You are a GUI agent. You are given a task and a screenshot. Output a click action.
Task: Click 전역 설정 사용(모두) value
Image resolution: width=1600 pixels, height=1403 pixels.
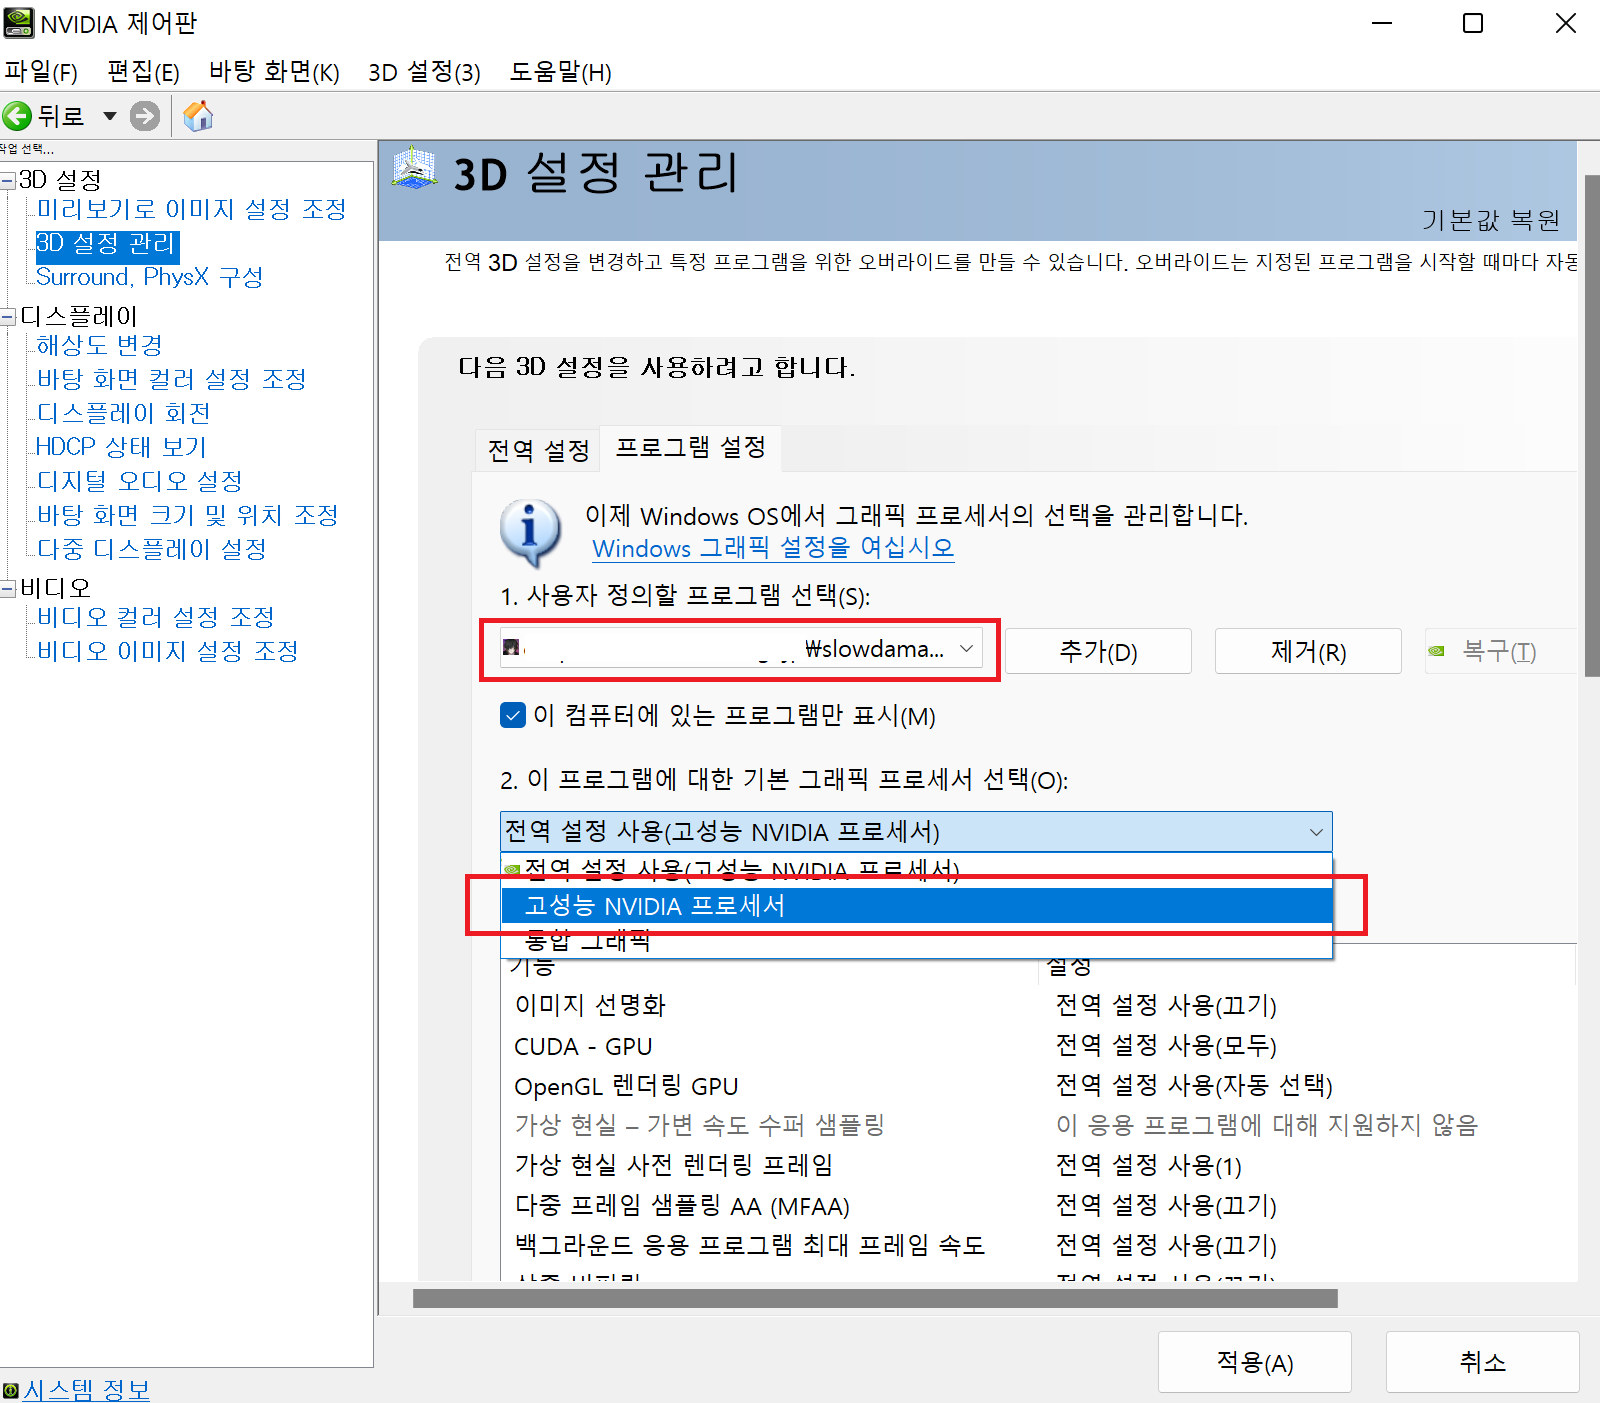(1166, 1045)
